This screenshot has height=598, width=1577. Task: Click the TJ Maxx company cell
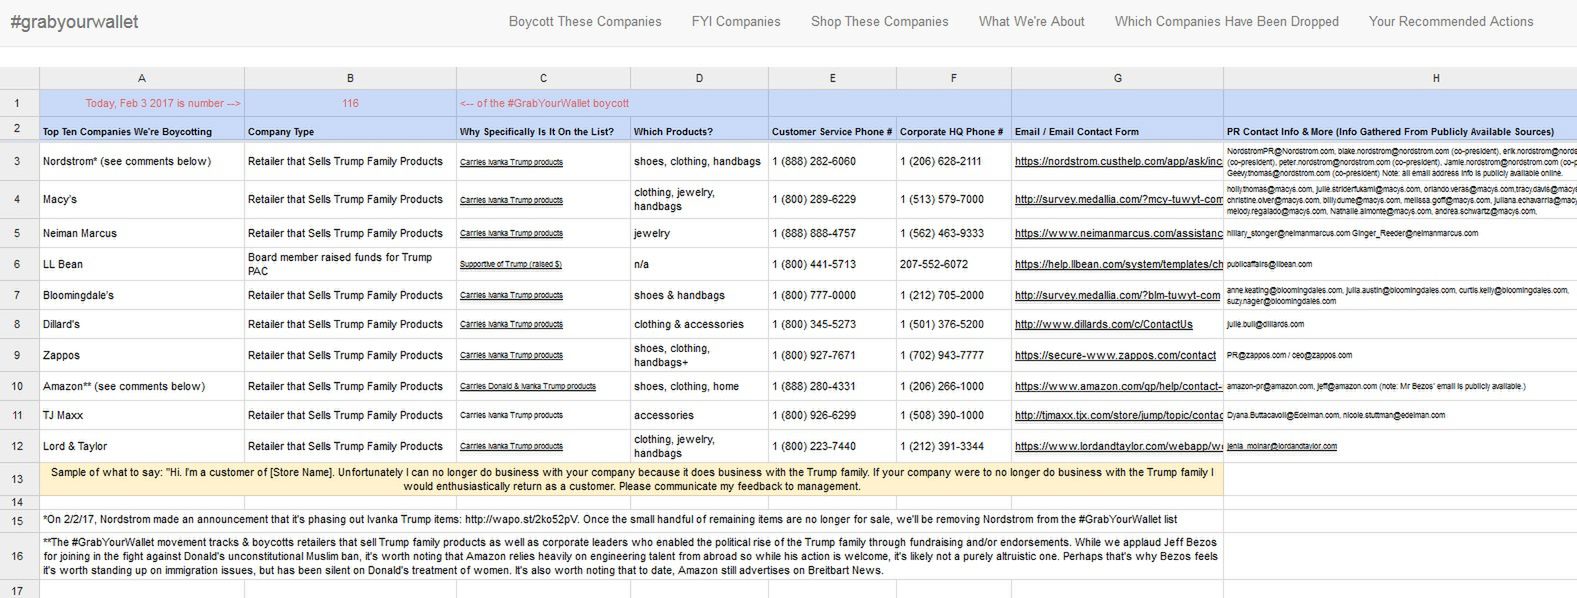pos(142,415)
